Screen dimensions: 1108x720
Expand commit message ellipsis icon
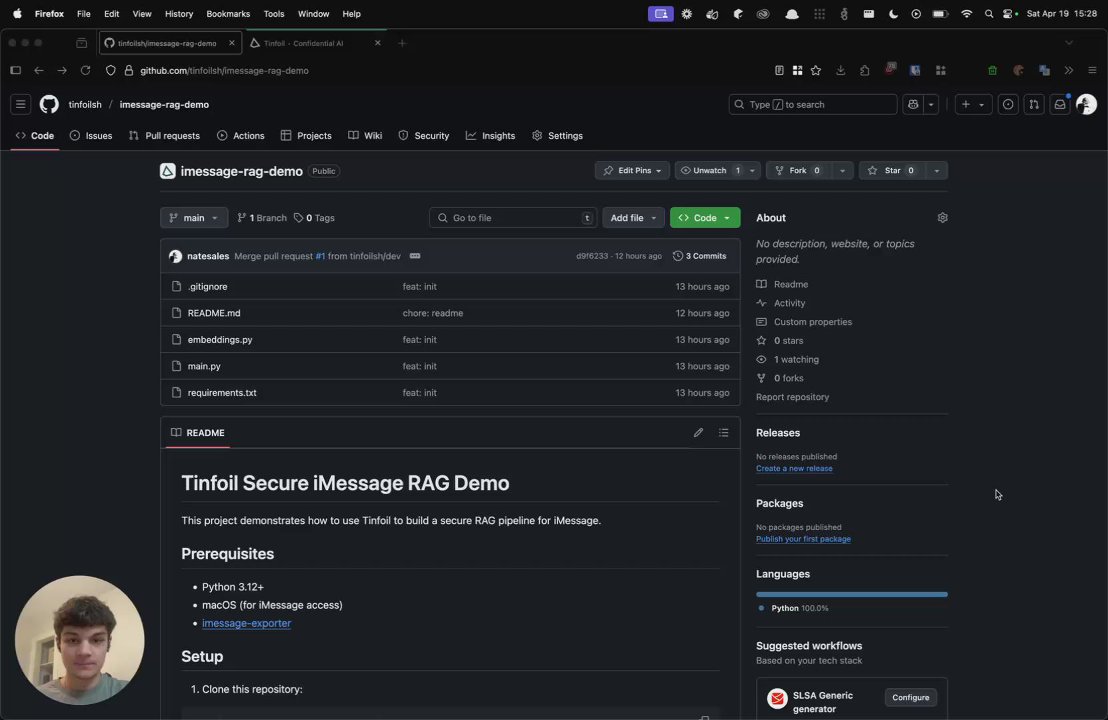(415, 256)
